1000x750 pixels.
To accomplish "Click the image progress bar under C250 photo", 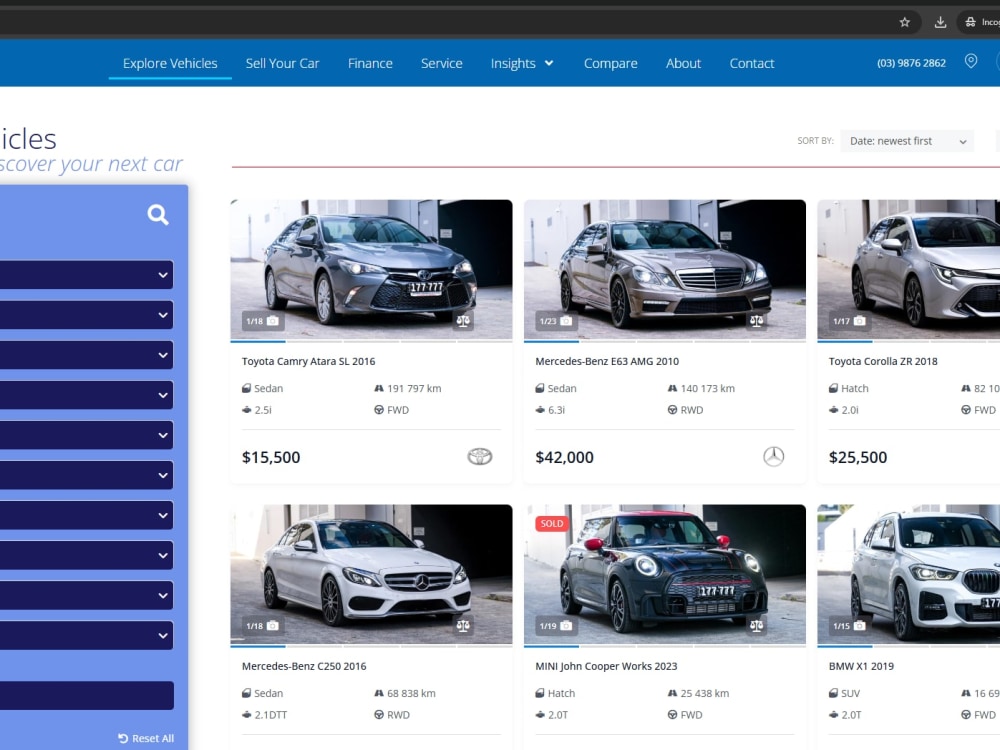I will click(371, 646).
